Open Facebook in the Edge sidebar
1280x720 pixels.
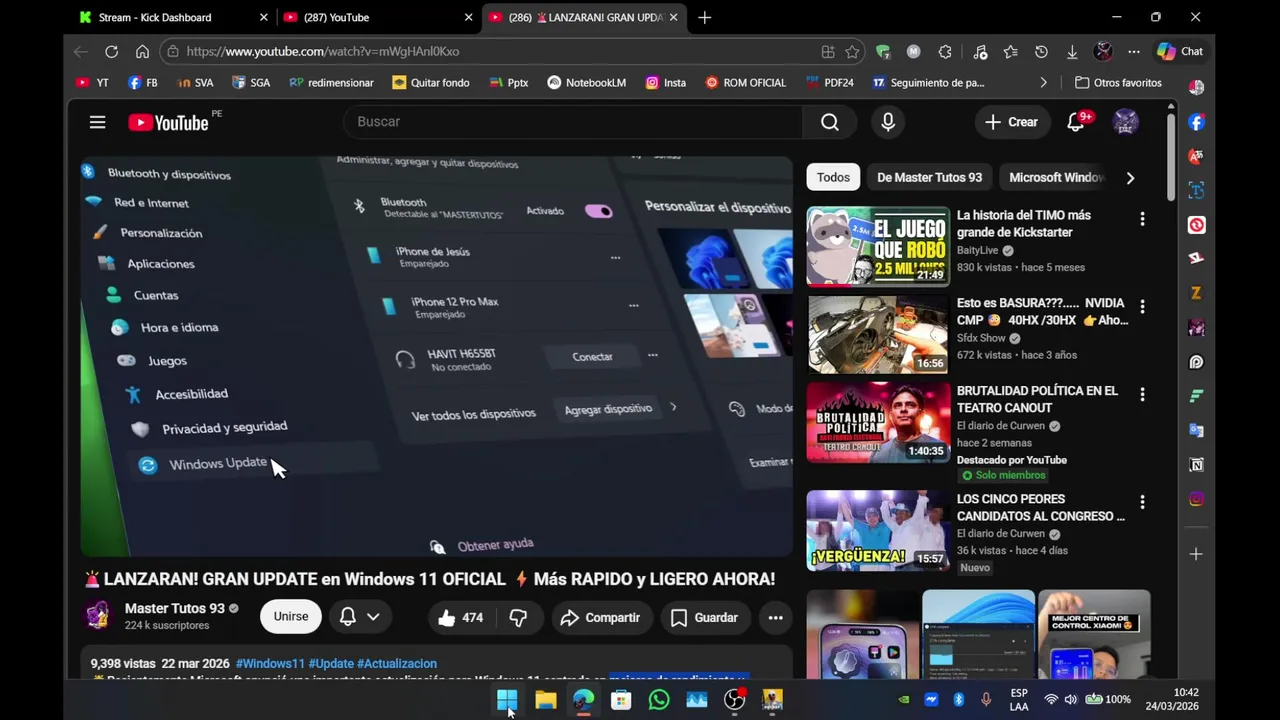point(1196,122)
